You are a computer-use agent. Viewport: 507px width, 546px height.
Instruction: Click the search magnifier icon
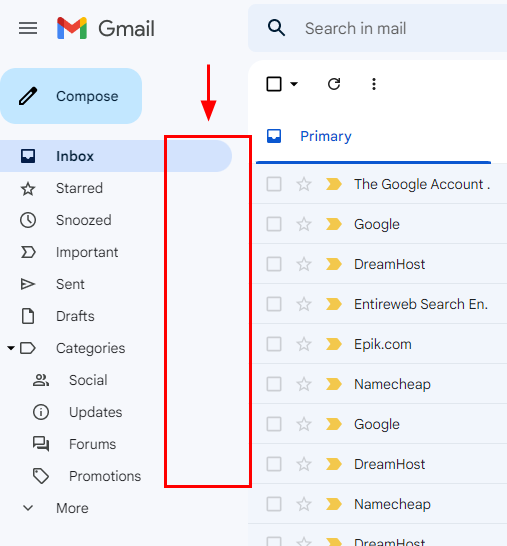click(276, 28)
